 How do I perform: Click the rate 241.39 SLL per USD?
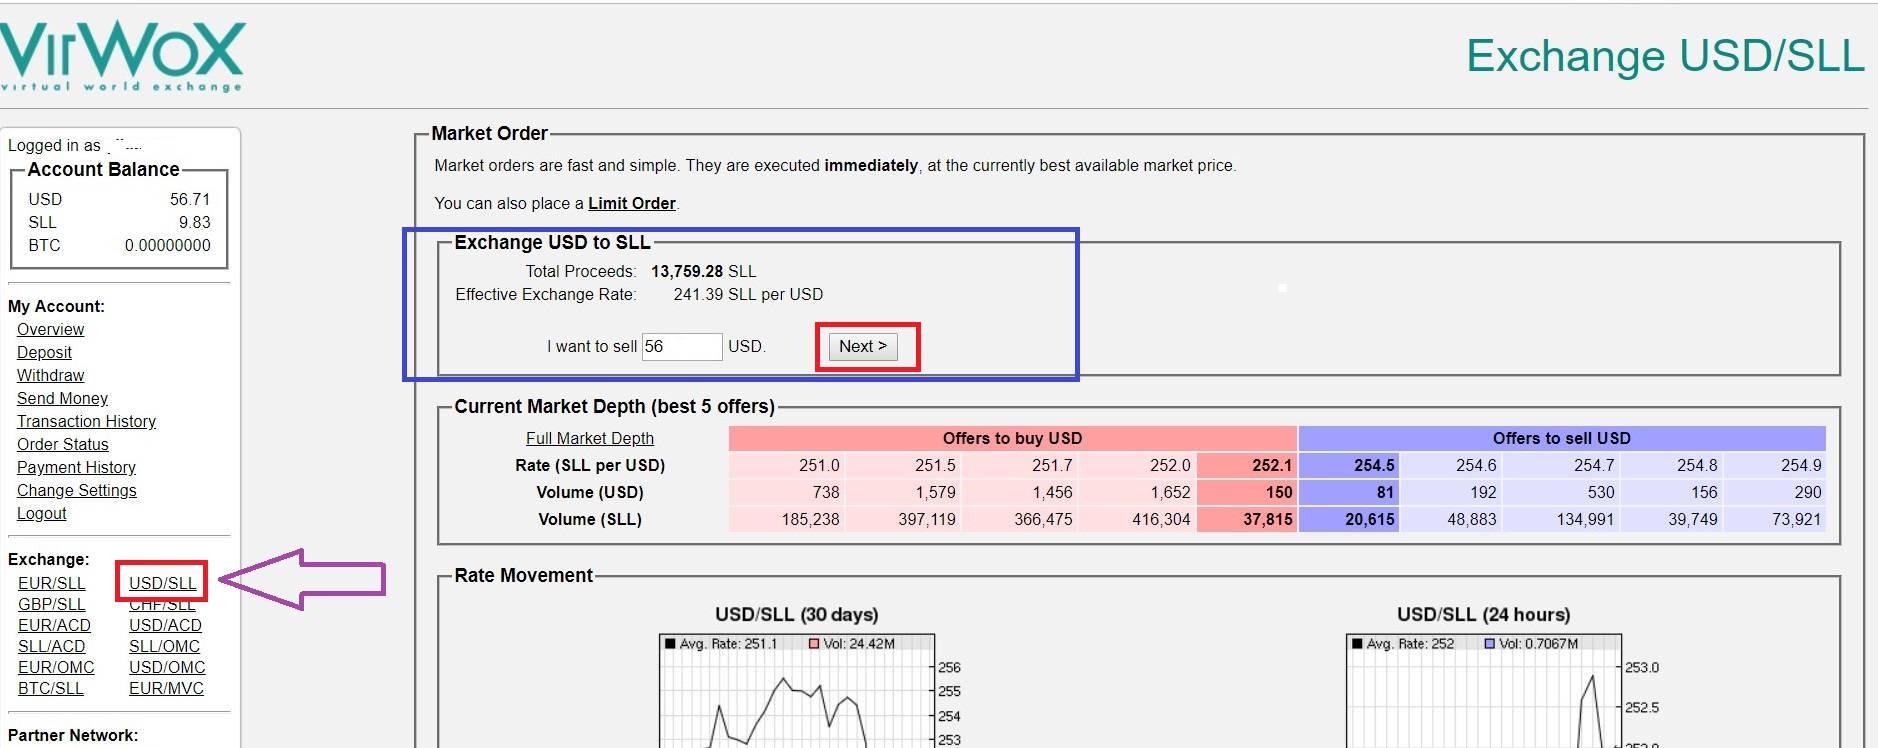tap(748, 294)
